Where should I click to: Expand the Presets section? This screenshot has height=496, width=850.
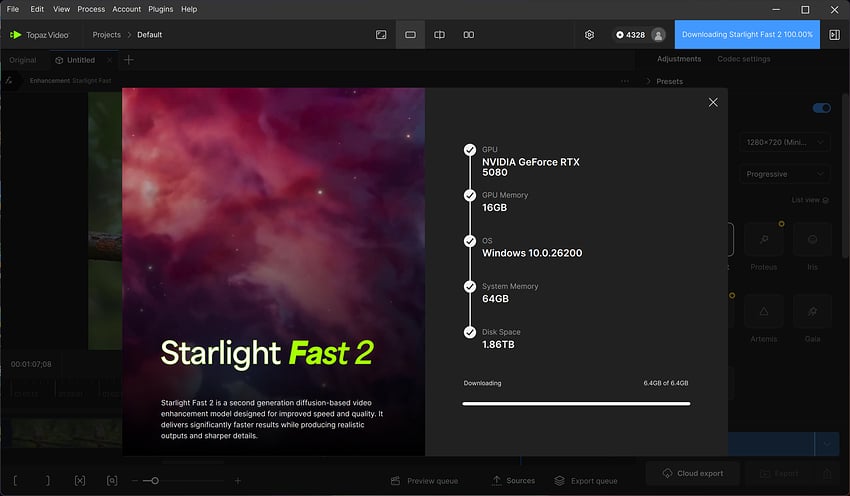[x=665, y=81]
